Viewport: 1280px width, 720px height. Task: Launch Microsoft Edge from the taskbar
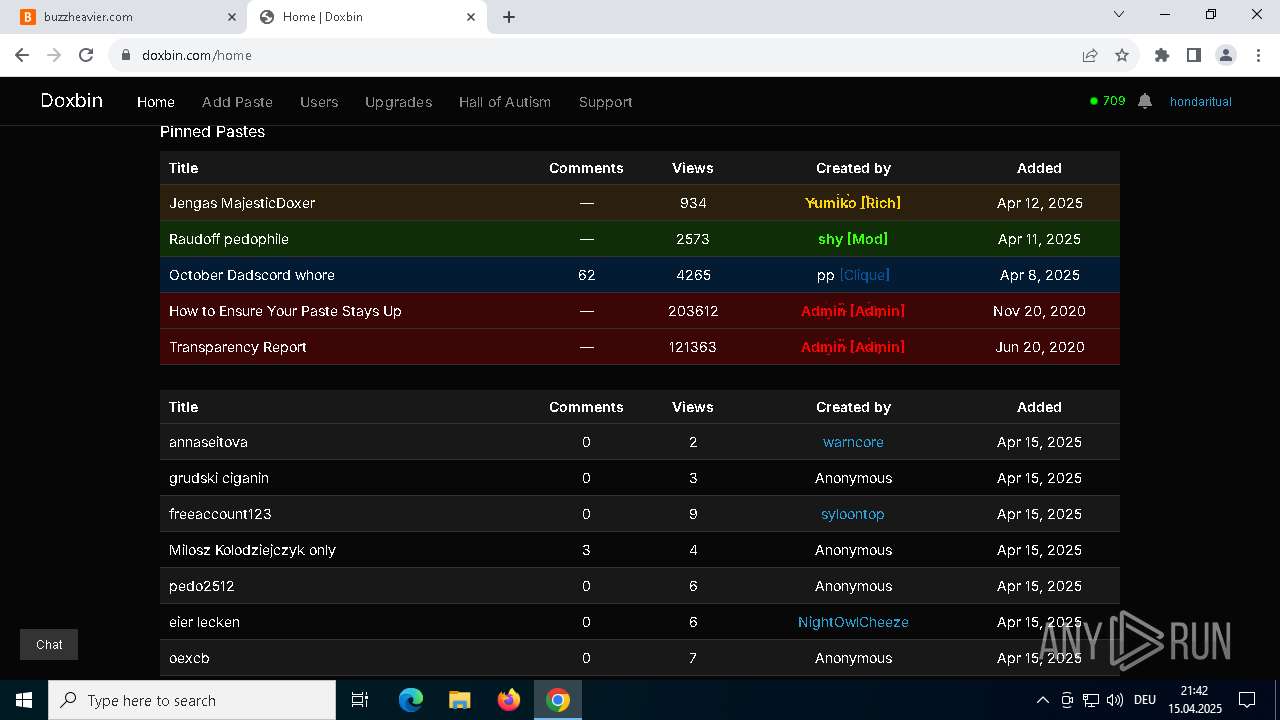[411, 700]
